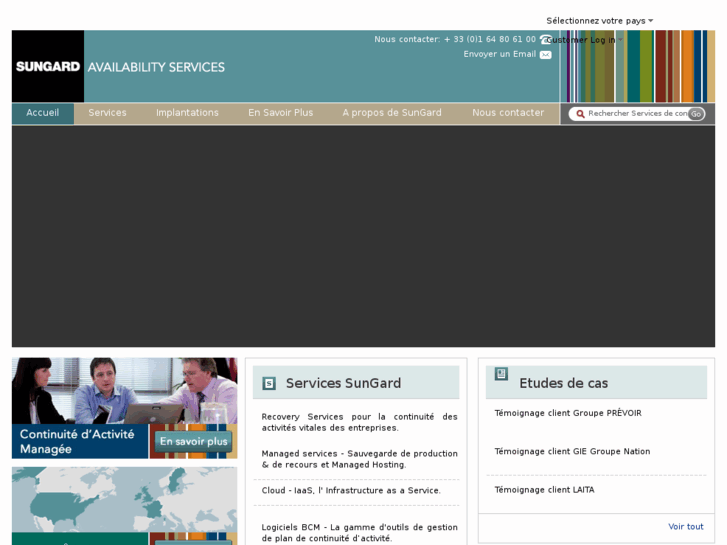Viewport: 727px width, 545px height.
Task: Open the Services menu
Action: tap(107, 113)
